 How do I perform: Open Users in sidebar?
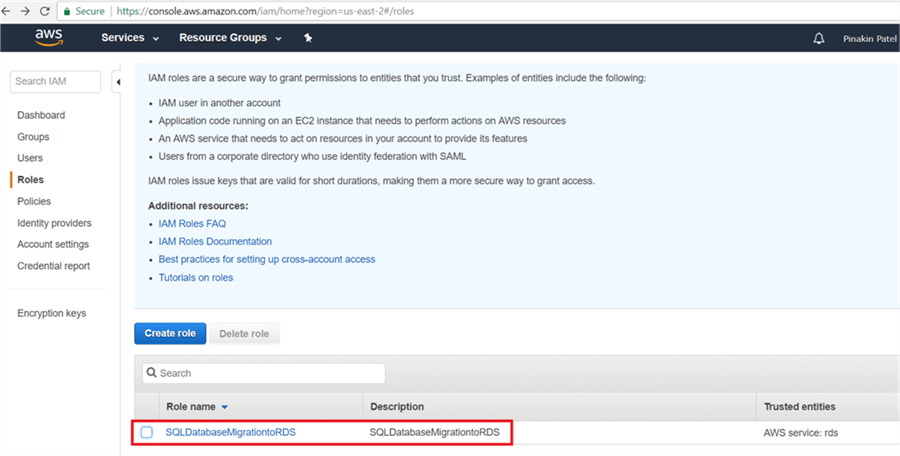pos(30,158)
